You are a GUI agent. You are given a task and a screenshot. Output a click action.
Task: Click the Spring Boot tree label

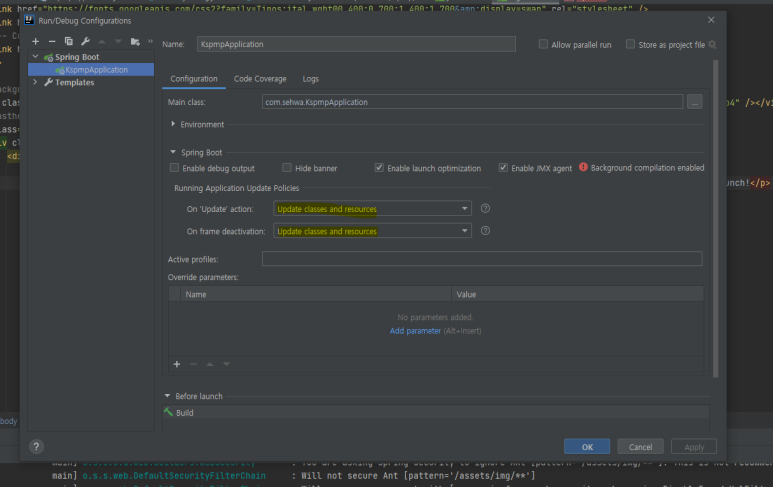coord(77,57)
